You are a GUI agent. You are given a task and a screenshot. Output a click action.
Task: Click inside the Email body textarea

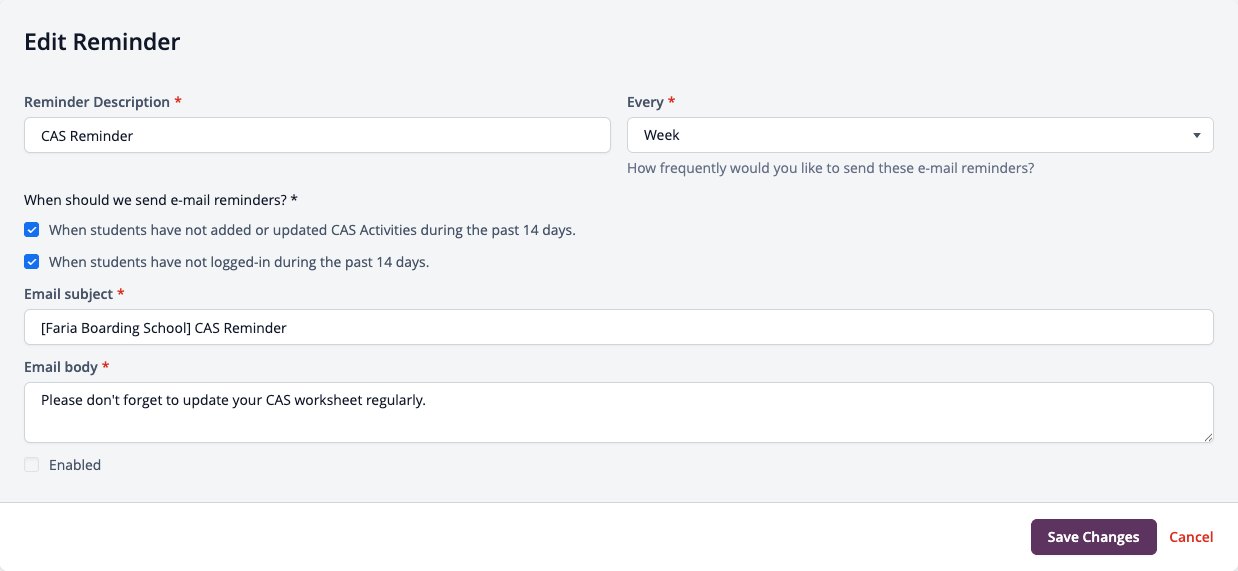tap(619, 412)
